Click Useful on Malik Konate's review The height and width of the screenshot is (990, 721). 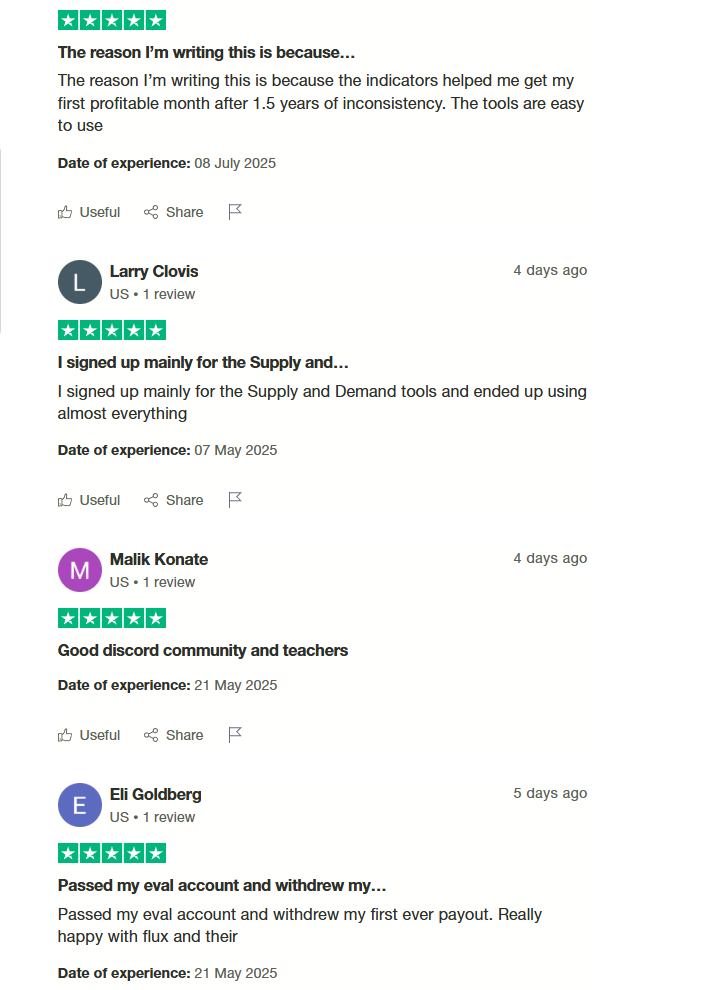[x=89, y=735]
